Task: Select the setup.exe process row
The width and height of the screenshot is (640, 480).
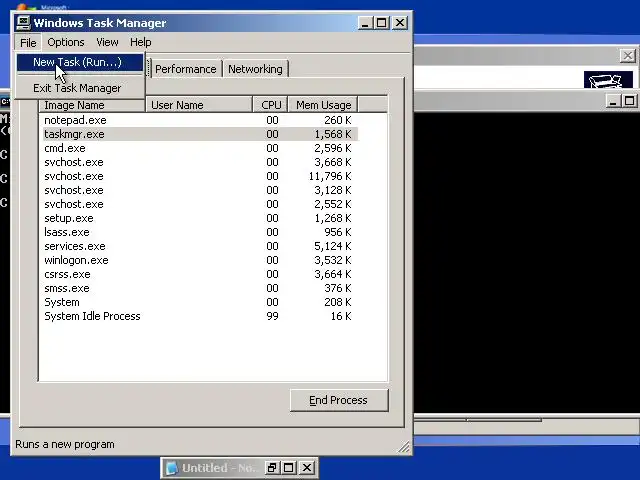Action: 200,218
